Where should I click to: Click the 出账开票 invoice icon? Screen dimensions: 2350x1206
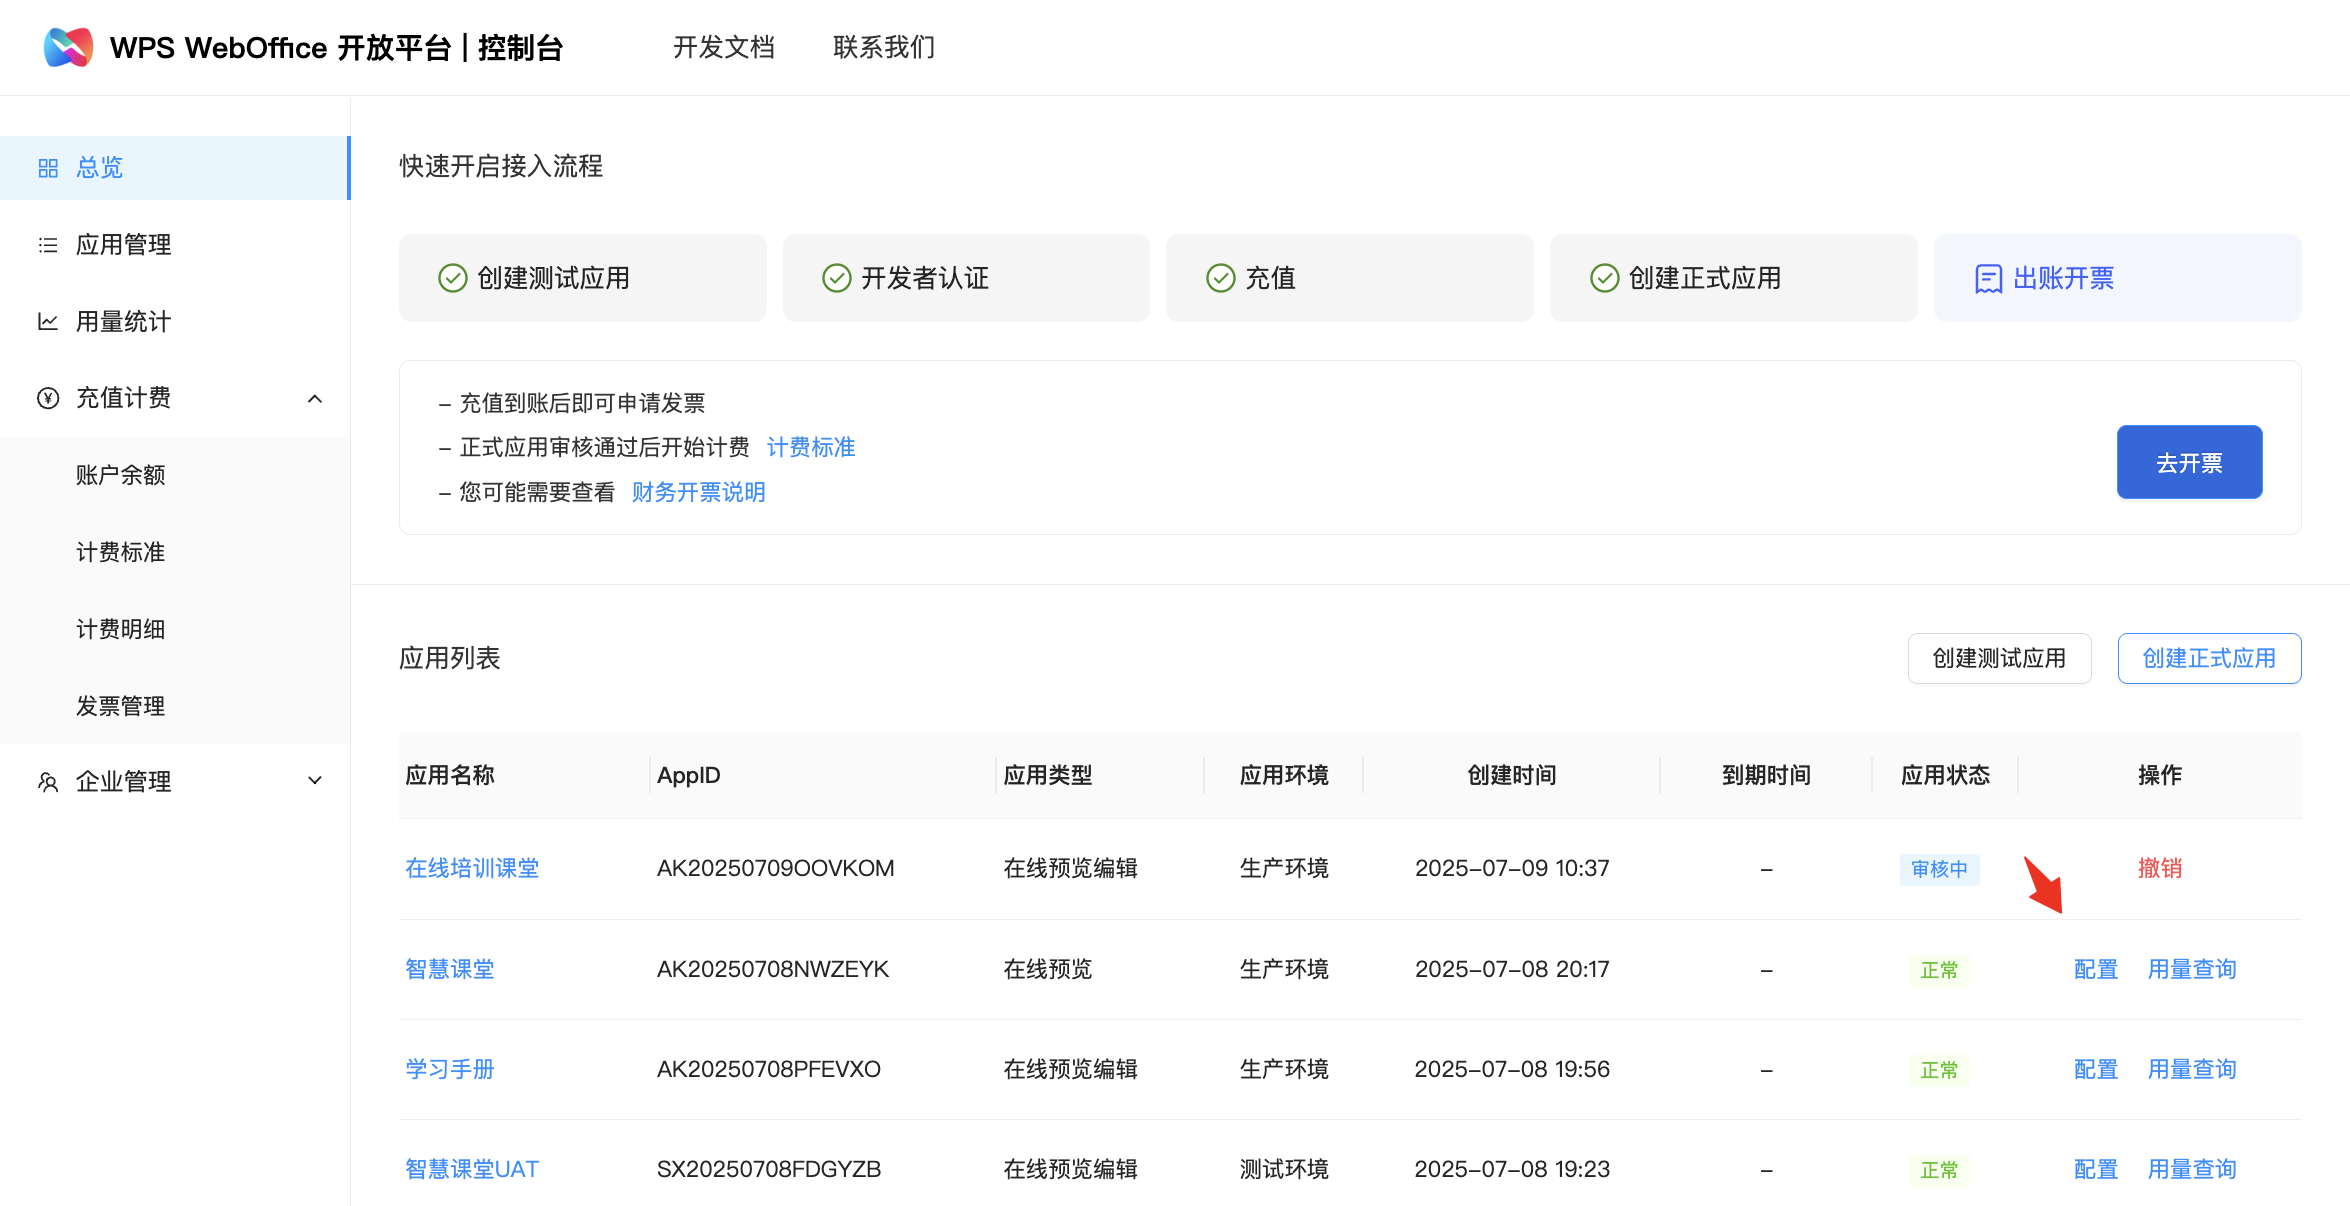point(1988,279)
